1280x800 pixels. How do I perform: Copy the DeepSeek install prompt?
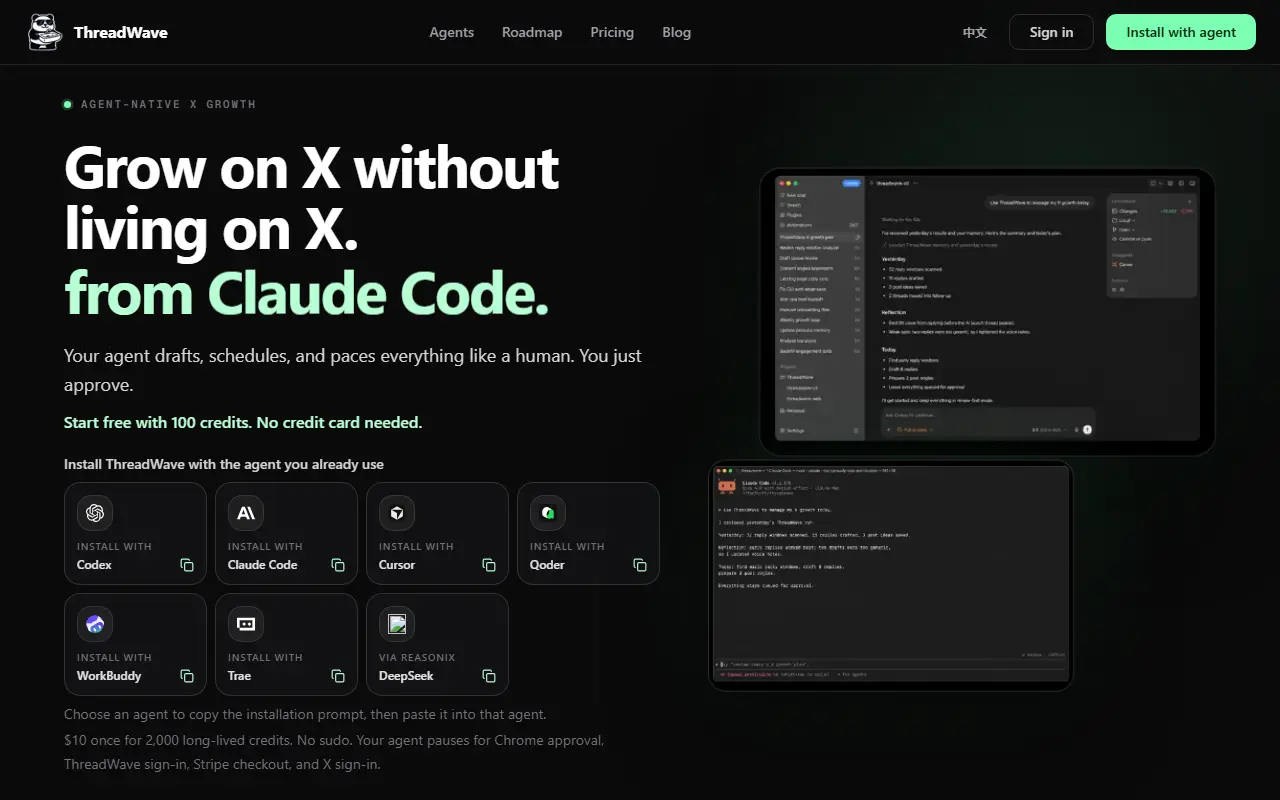[x=489, y=676]
